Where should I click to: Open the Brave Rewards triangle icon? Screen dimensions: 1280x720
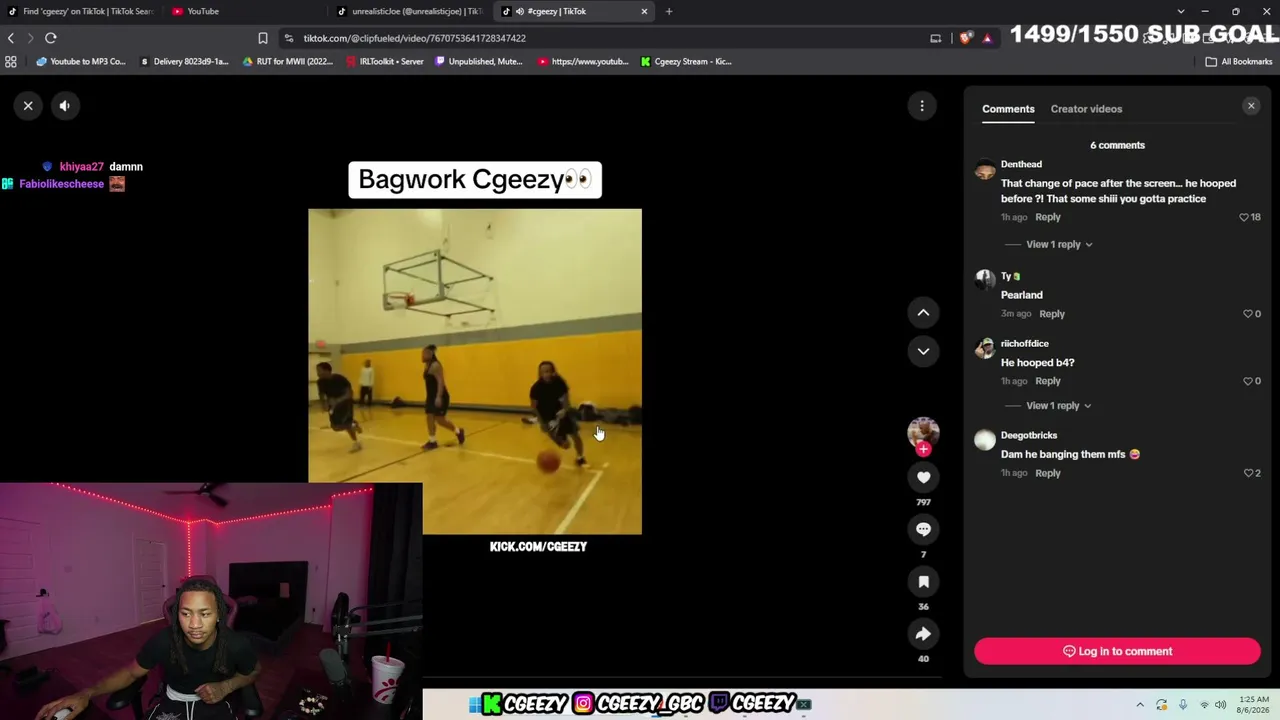pos(987,38)
